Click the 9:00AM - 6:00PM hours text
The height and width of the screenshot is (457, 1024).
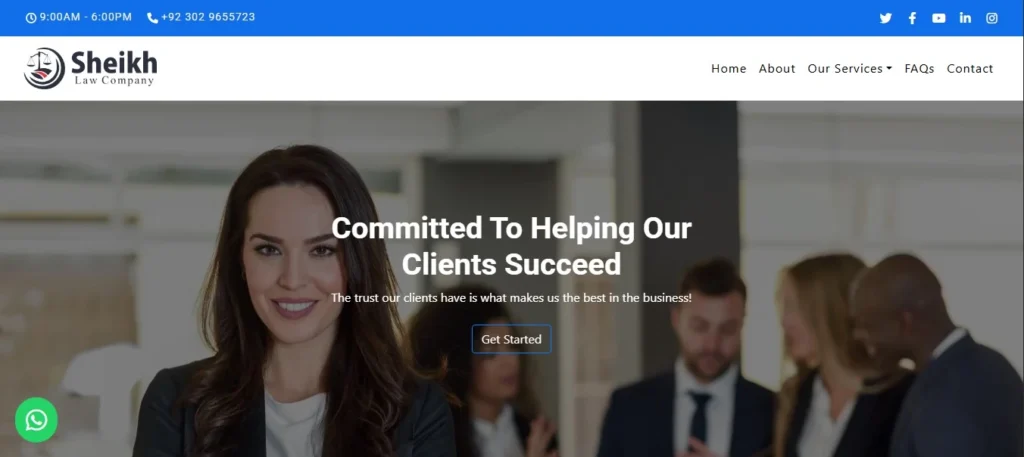(x=86, y=17)
